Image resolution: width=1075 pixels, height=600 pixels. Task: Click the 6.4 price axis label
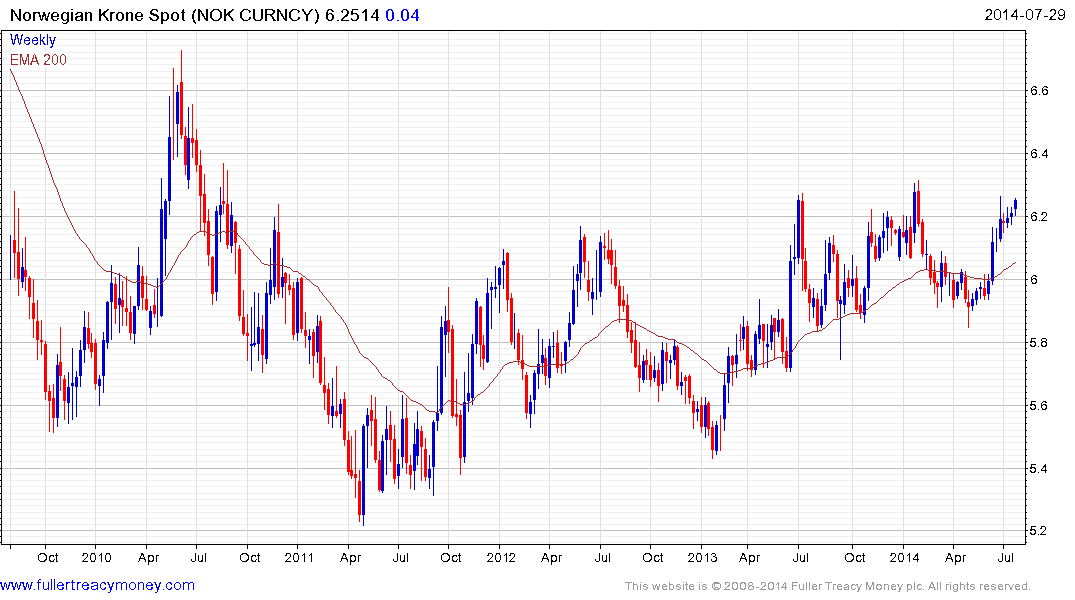click(1039, 154)
